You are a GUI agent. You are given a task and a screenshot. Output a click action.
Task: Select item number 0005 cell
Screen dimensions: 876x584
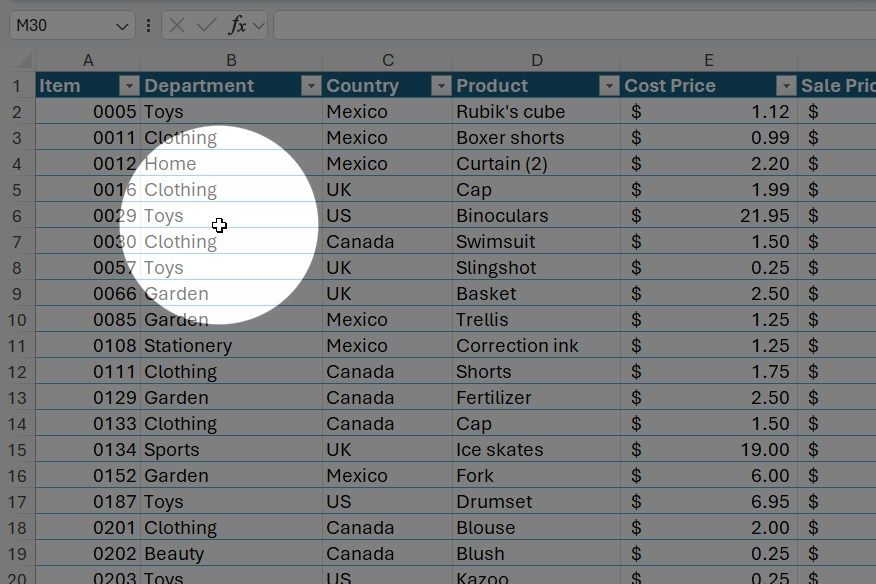88,112
